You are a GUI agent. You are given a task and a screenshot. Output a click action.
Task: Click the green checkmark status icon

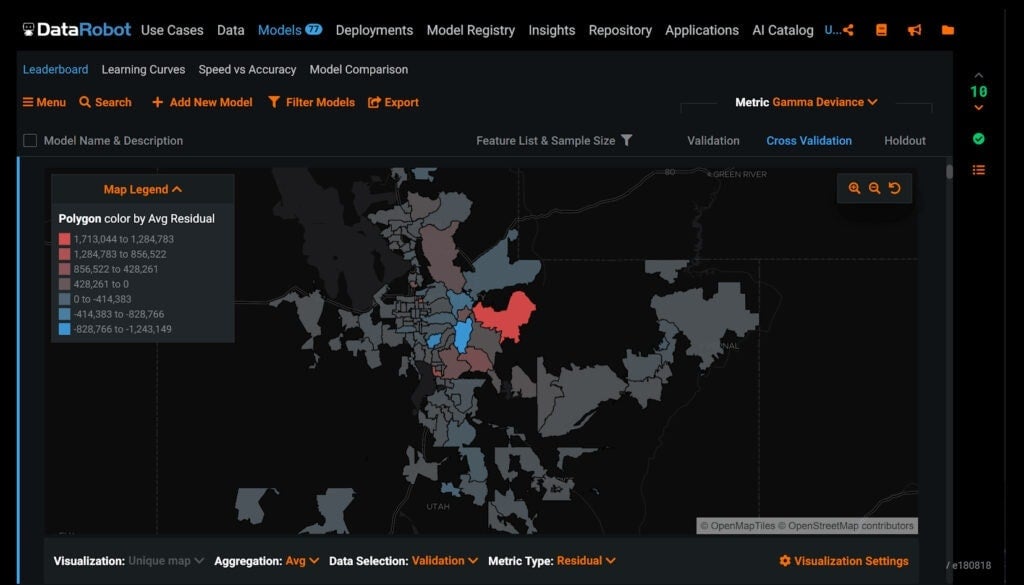(x=978, y=138)
